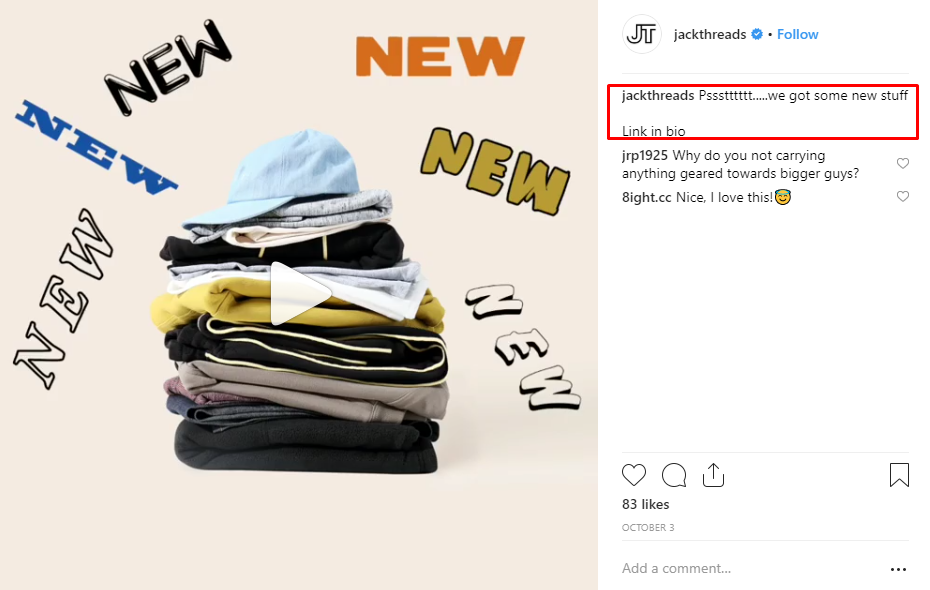Save the post with the bookmark icon

899,475
